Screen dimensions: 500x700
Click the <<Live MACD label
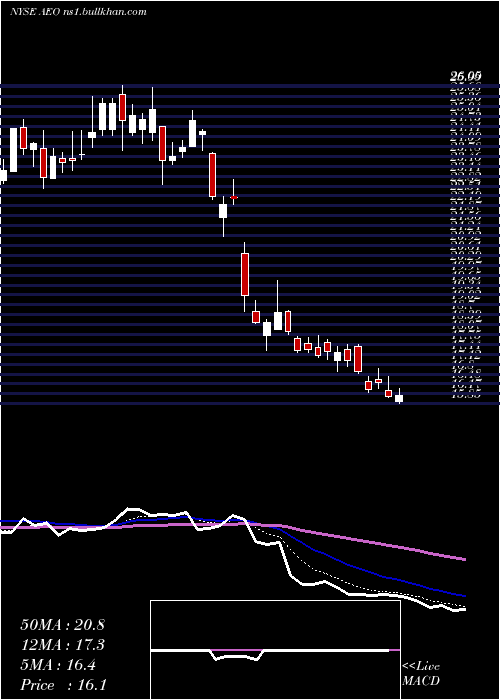[x=421, y=674]
